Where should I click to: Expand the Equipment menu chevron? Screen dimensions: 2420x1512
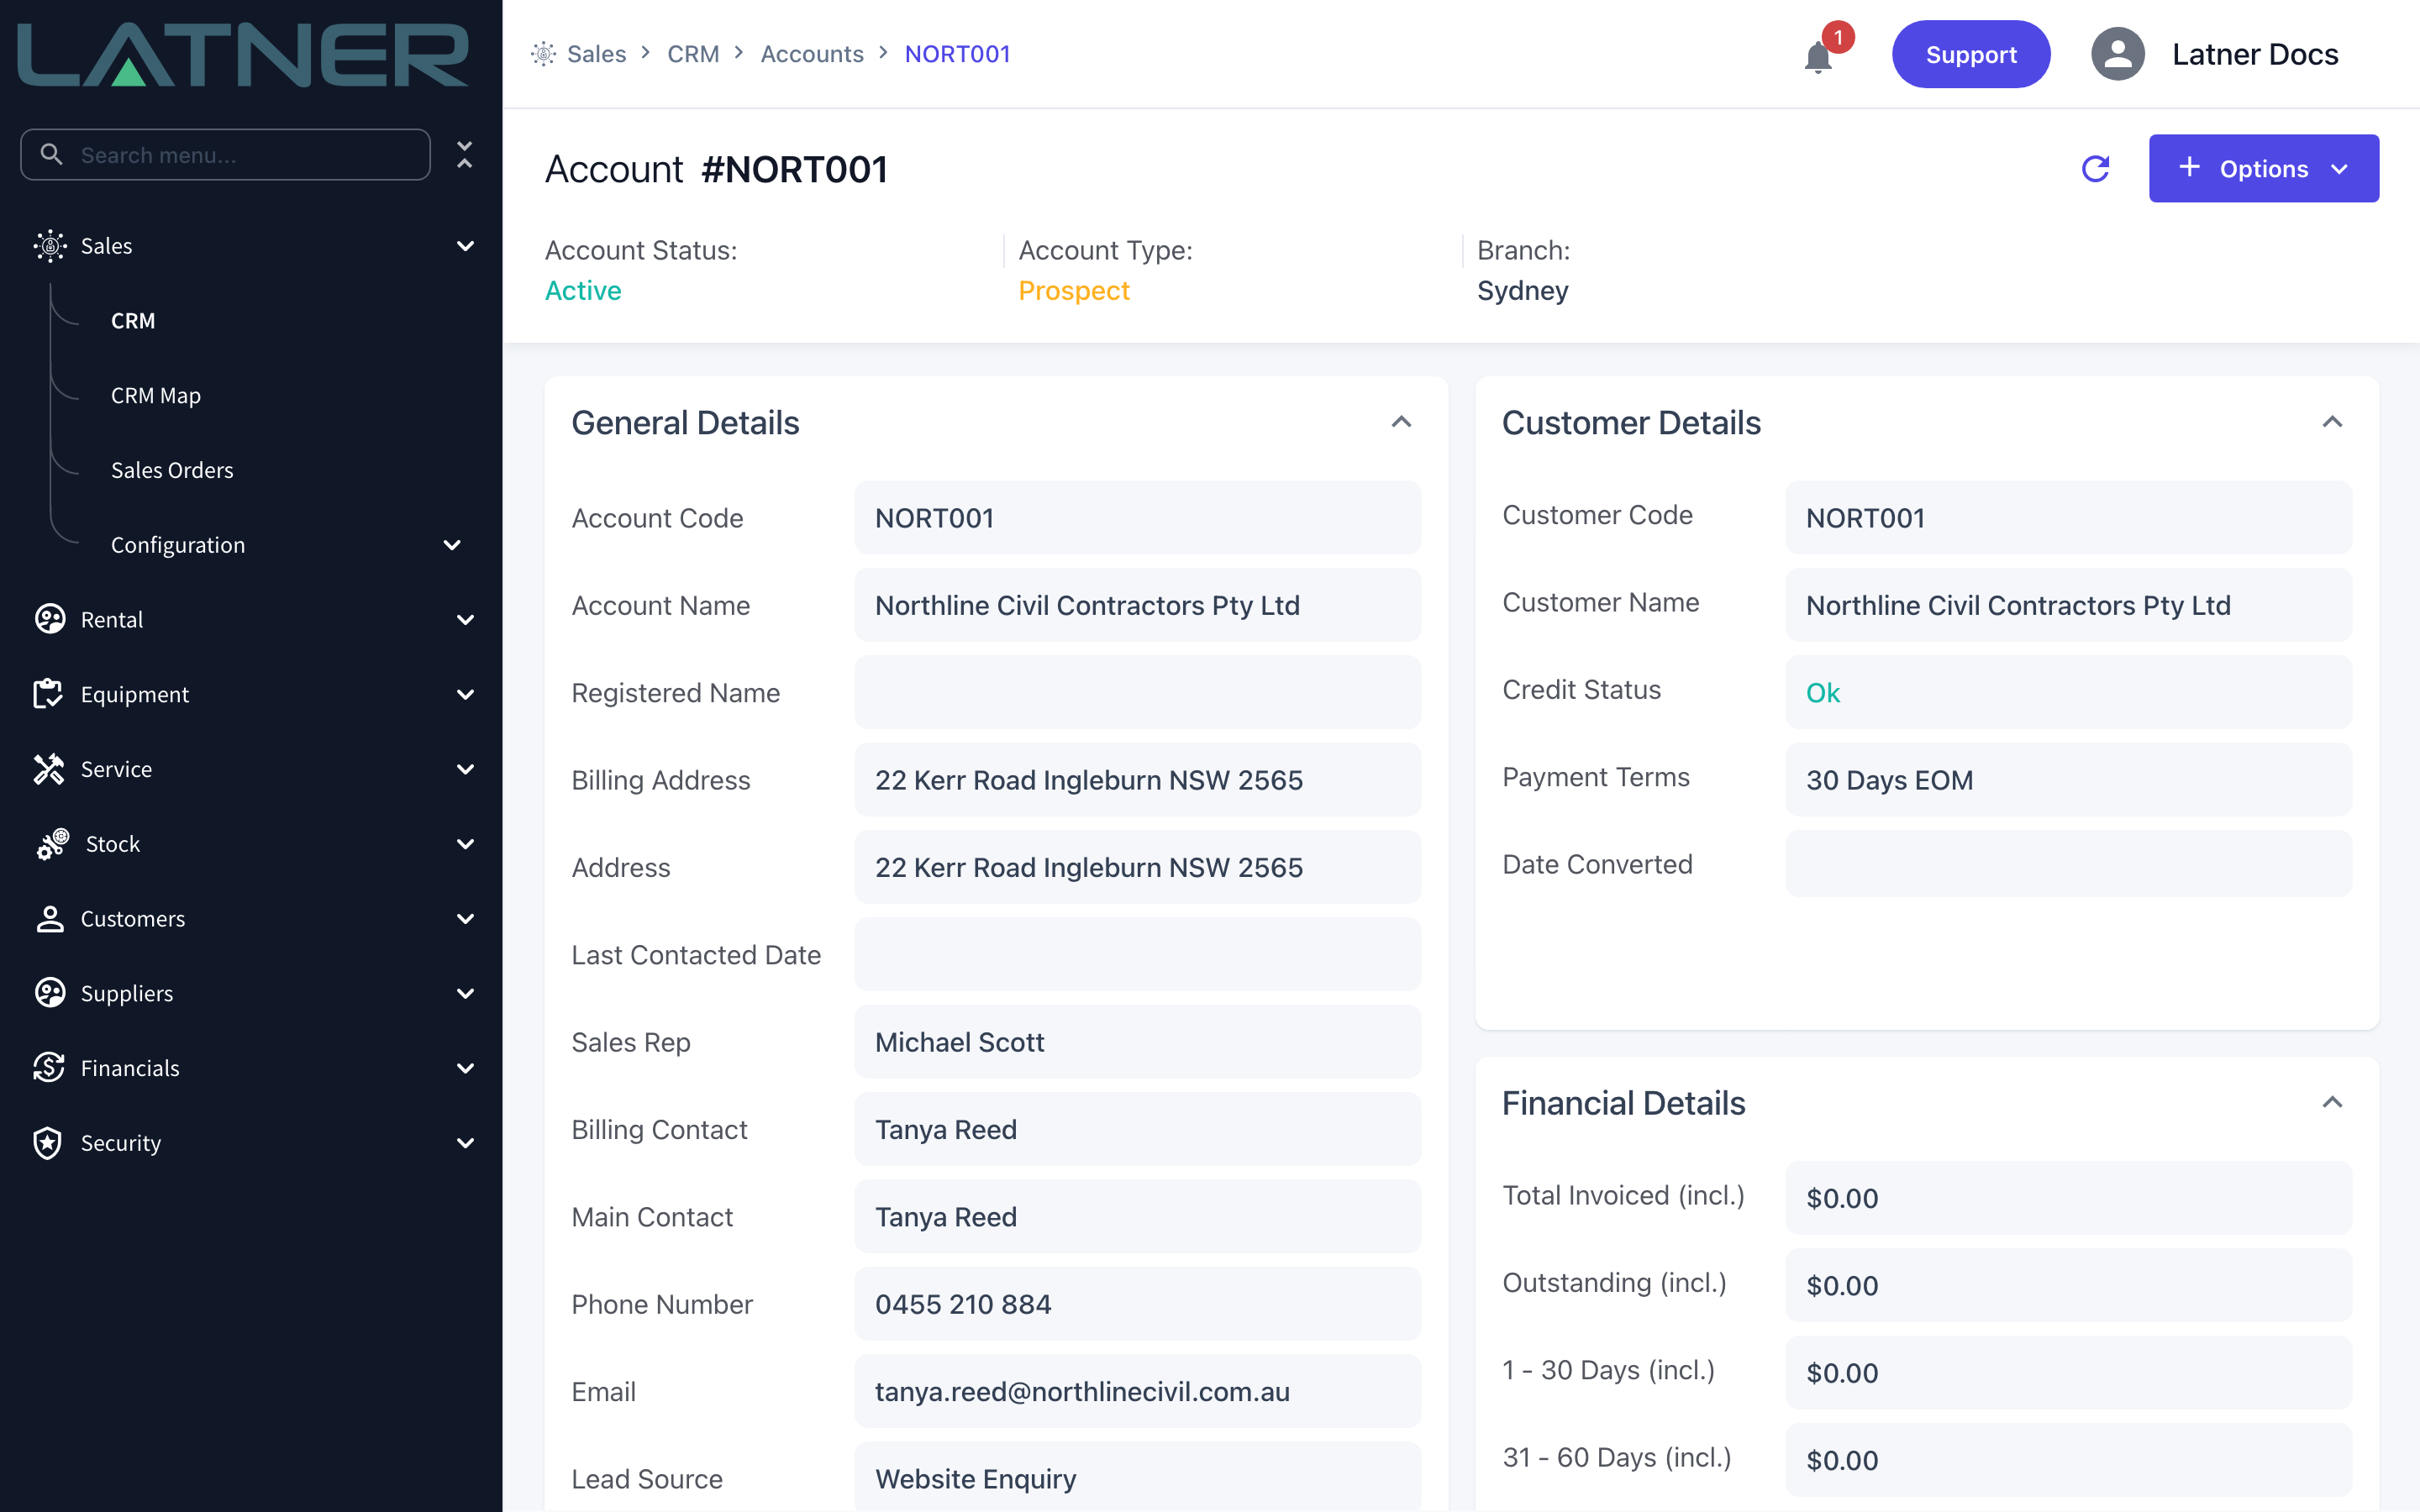click(x=465, y=694)
